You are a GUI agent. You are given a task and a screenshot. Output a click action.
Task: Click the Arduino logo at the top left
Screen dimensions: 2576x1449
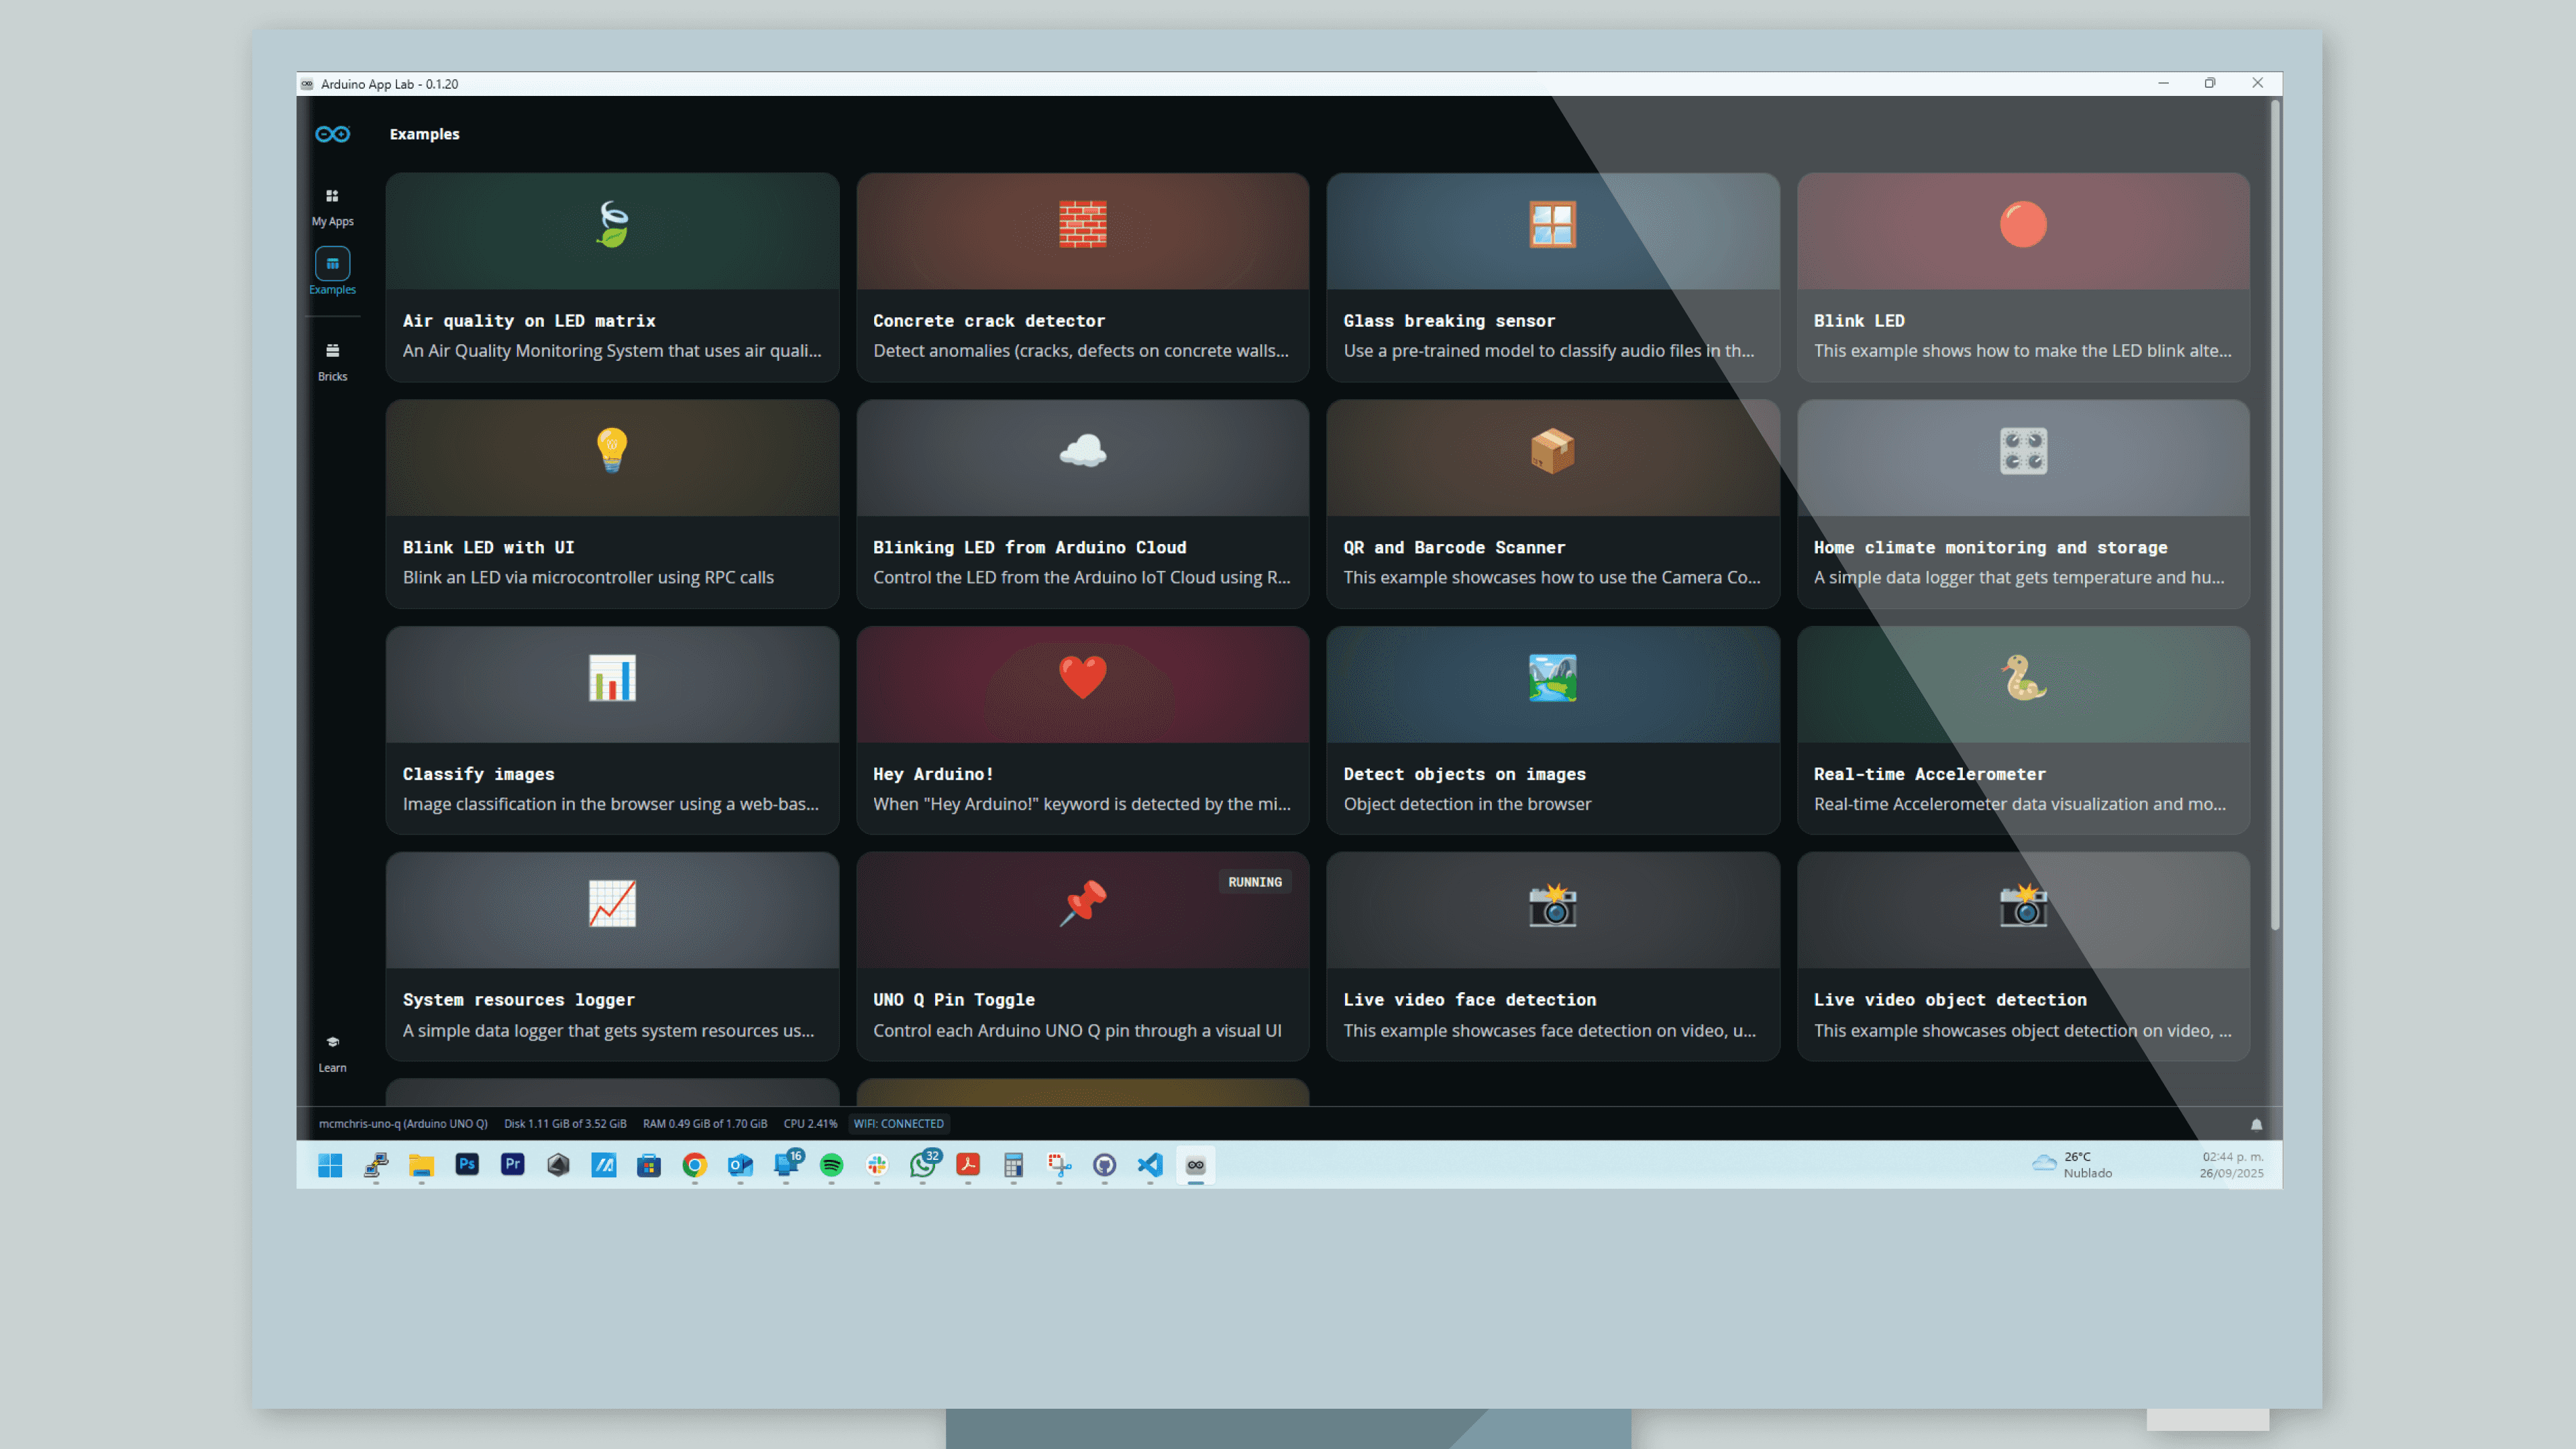(332, 133)
